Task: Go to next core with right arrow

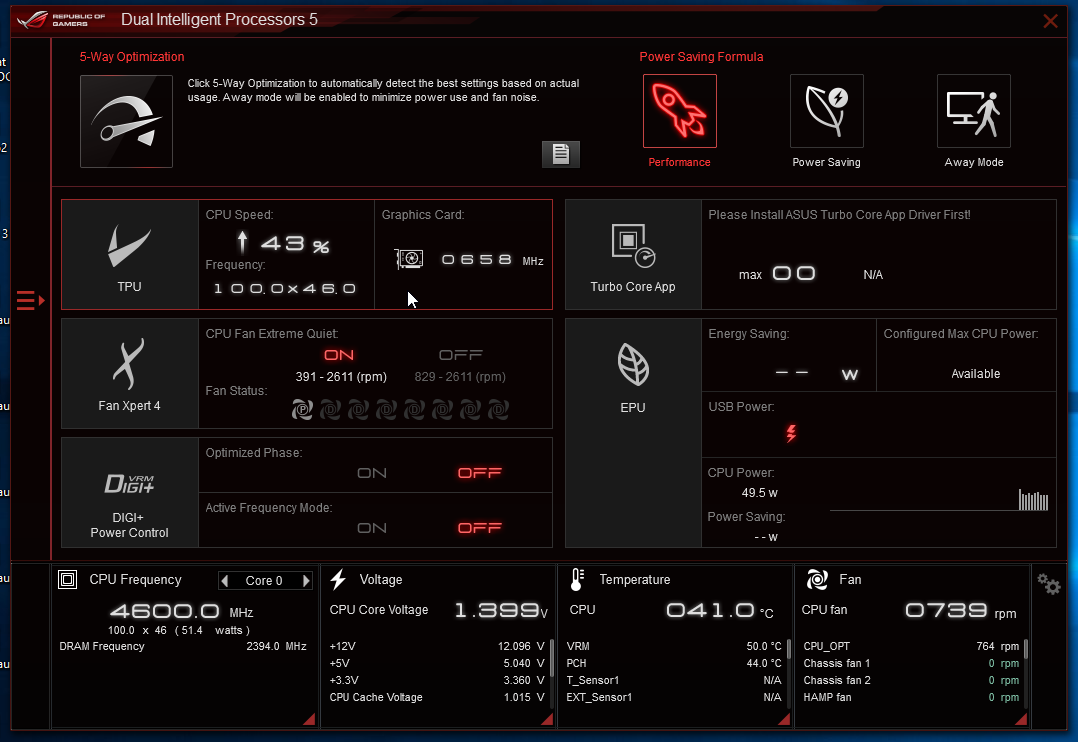Action: coord(307,580)
